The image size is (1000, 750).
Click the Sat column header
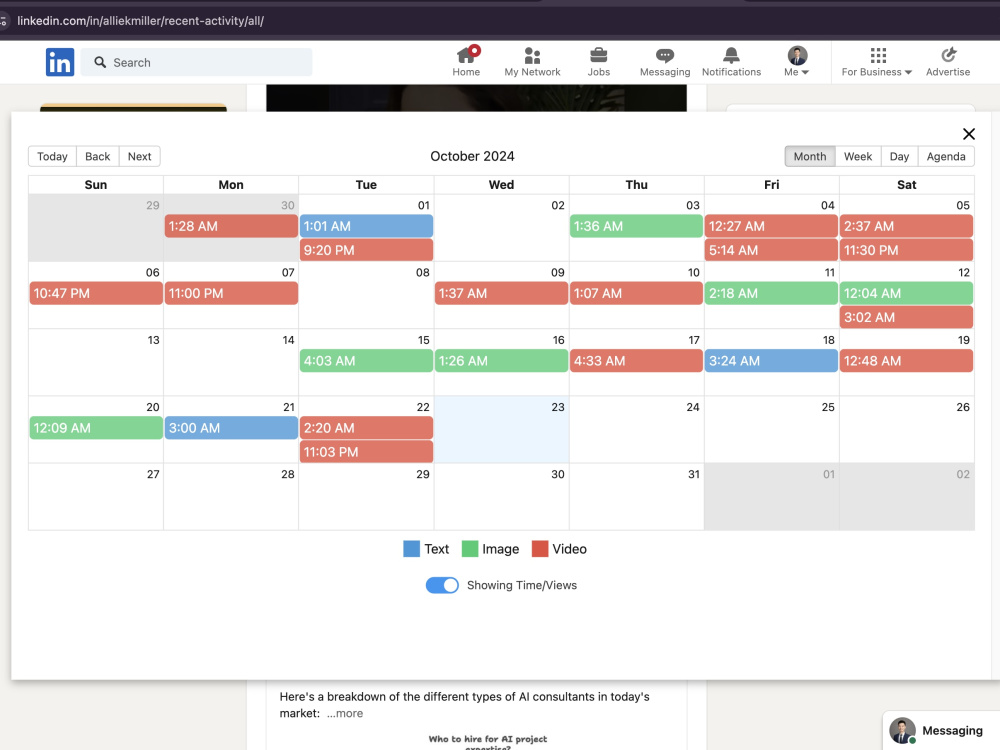tap(906, 185)
